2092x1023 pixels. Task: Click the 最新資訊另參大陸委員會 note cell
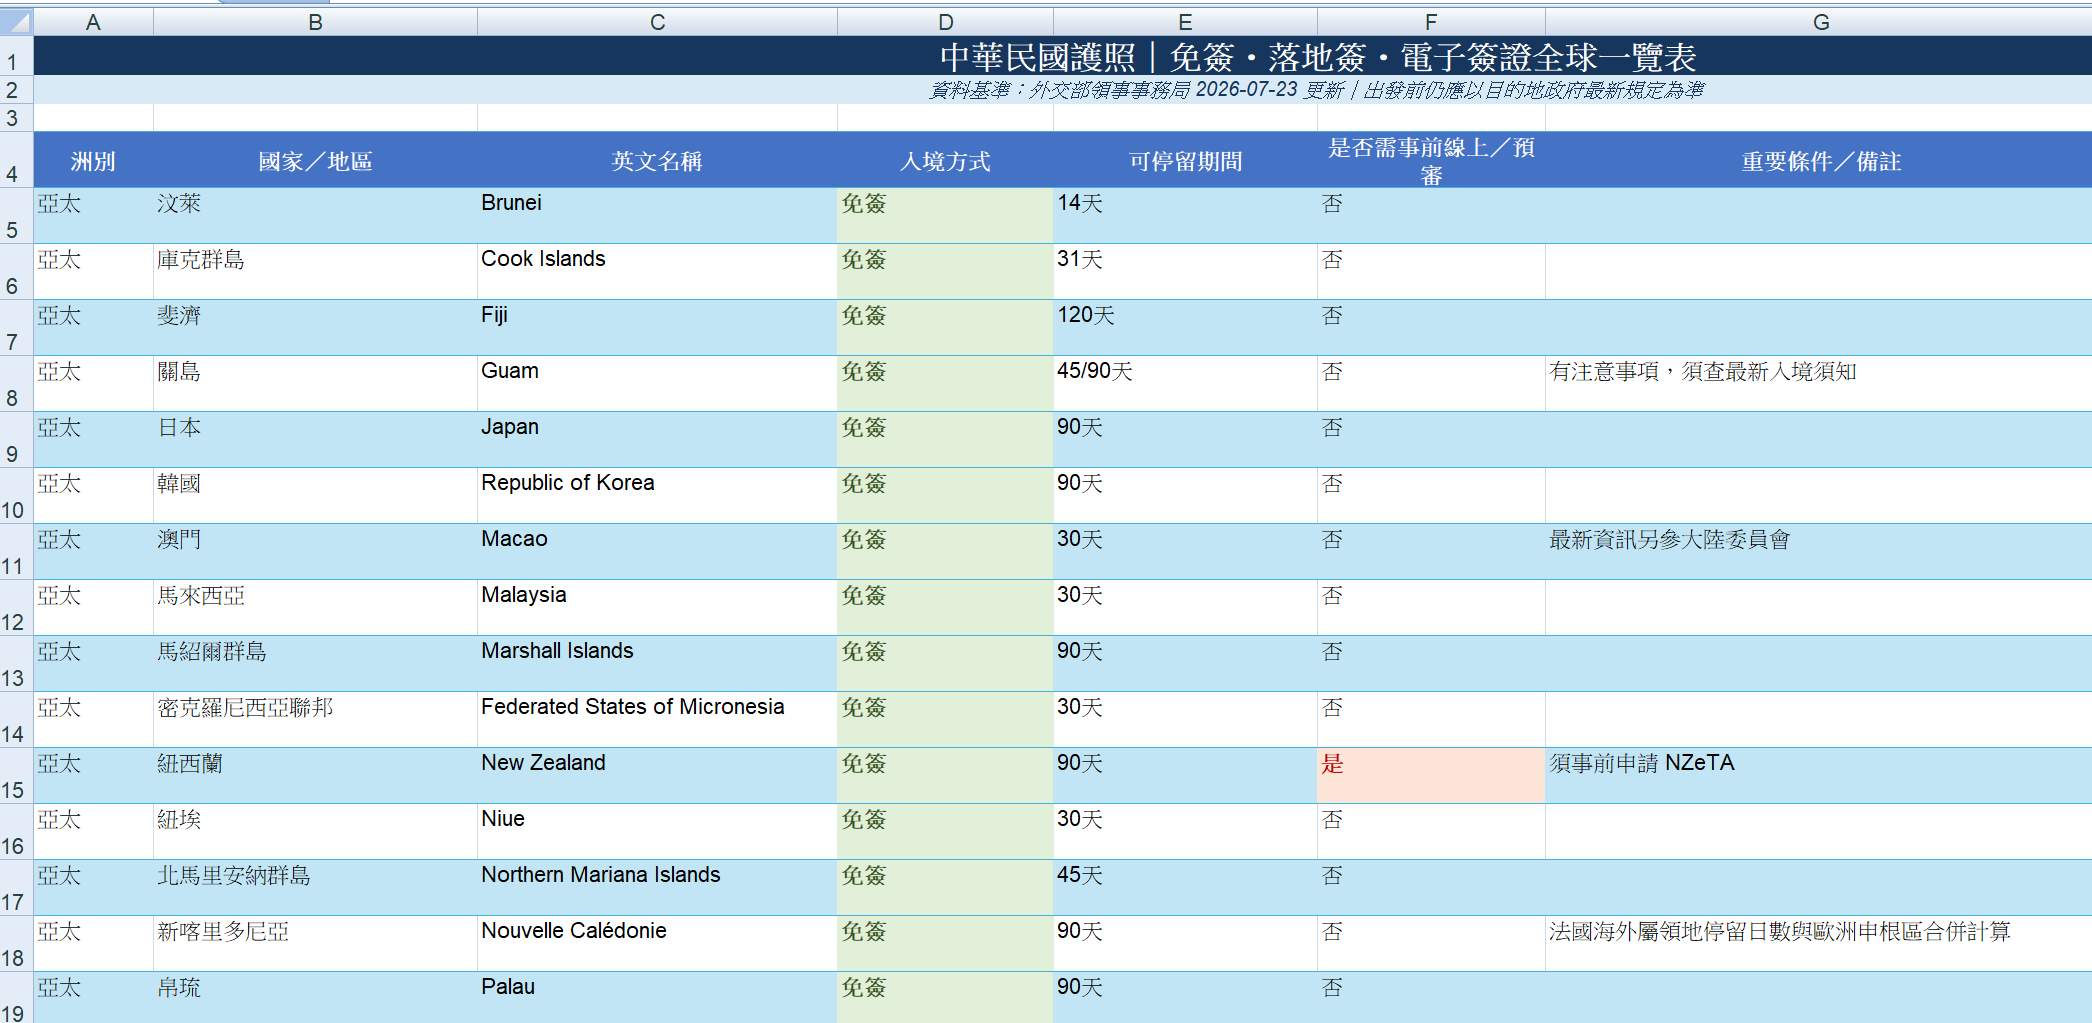click(x=1819, y=551)
